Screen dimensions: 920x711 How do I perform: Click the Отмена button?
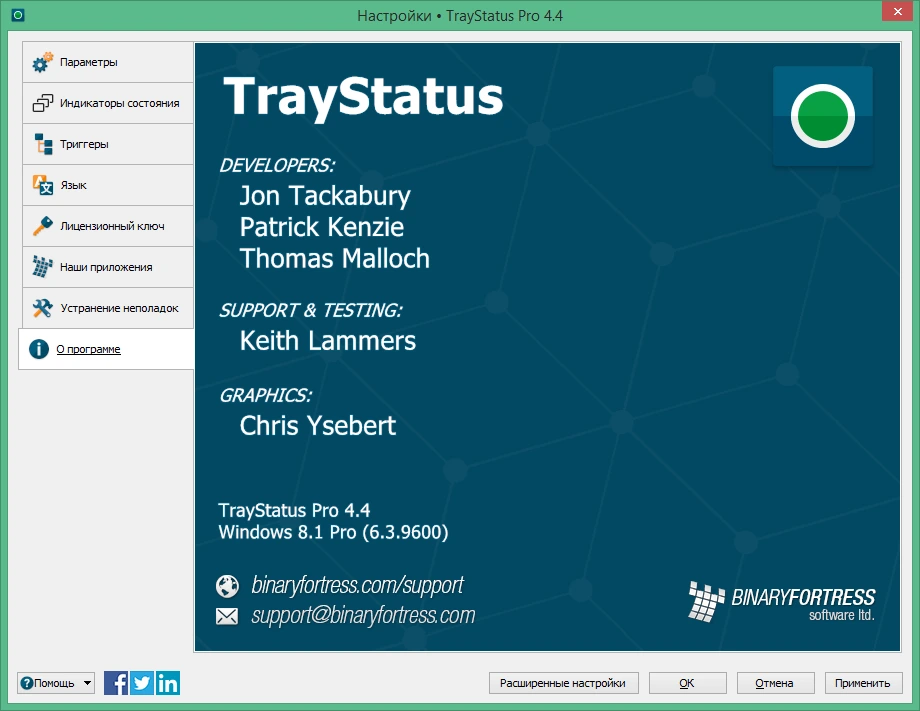pyautogui.click(x=775, y=683)
